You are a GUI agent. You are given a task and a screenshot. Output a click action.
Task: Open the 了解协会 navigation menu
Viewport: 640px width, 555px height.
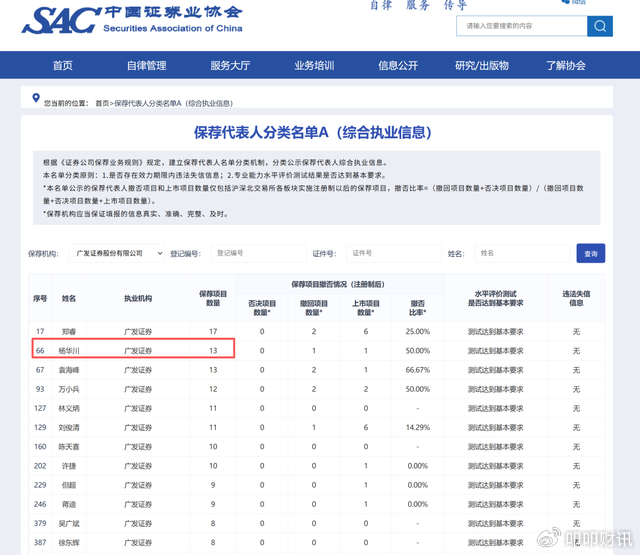click(x=566, y=65)
